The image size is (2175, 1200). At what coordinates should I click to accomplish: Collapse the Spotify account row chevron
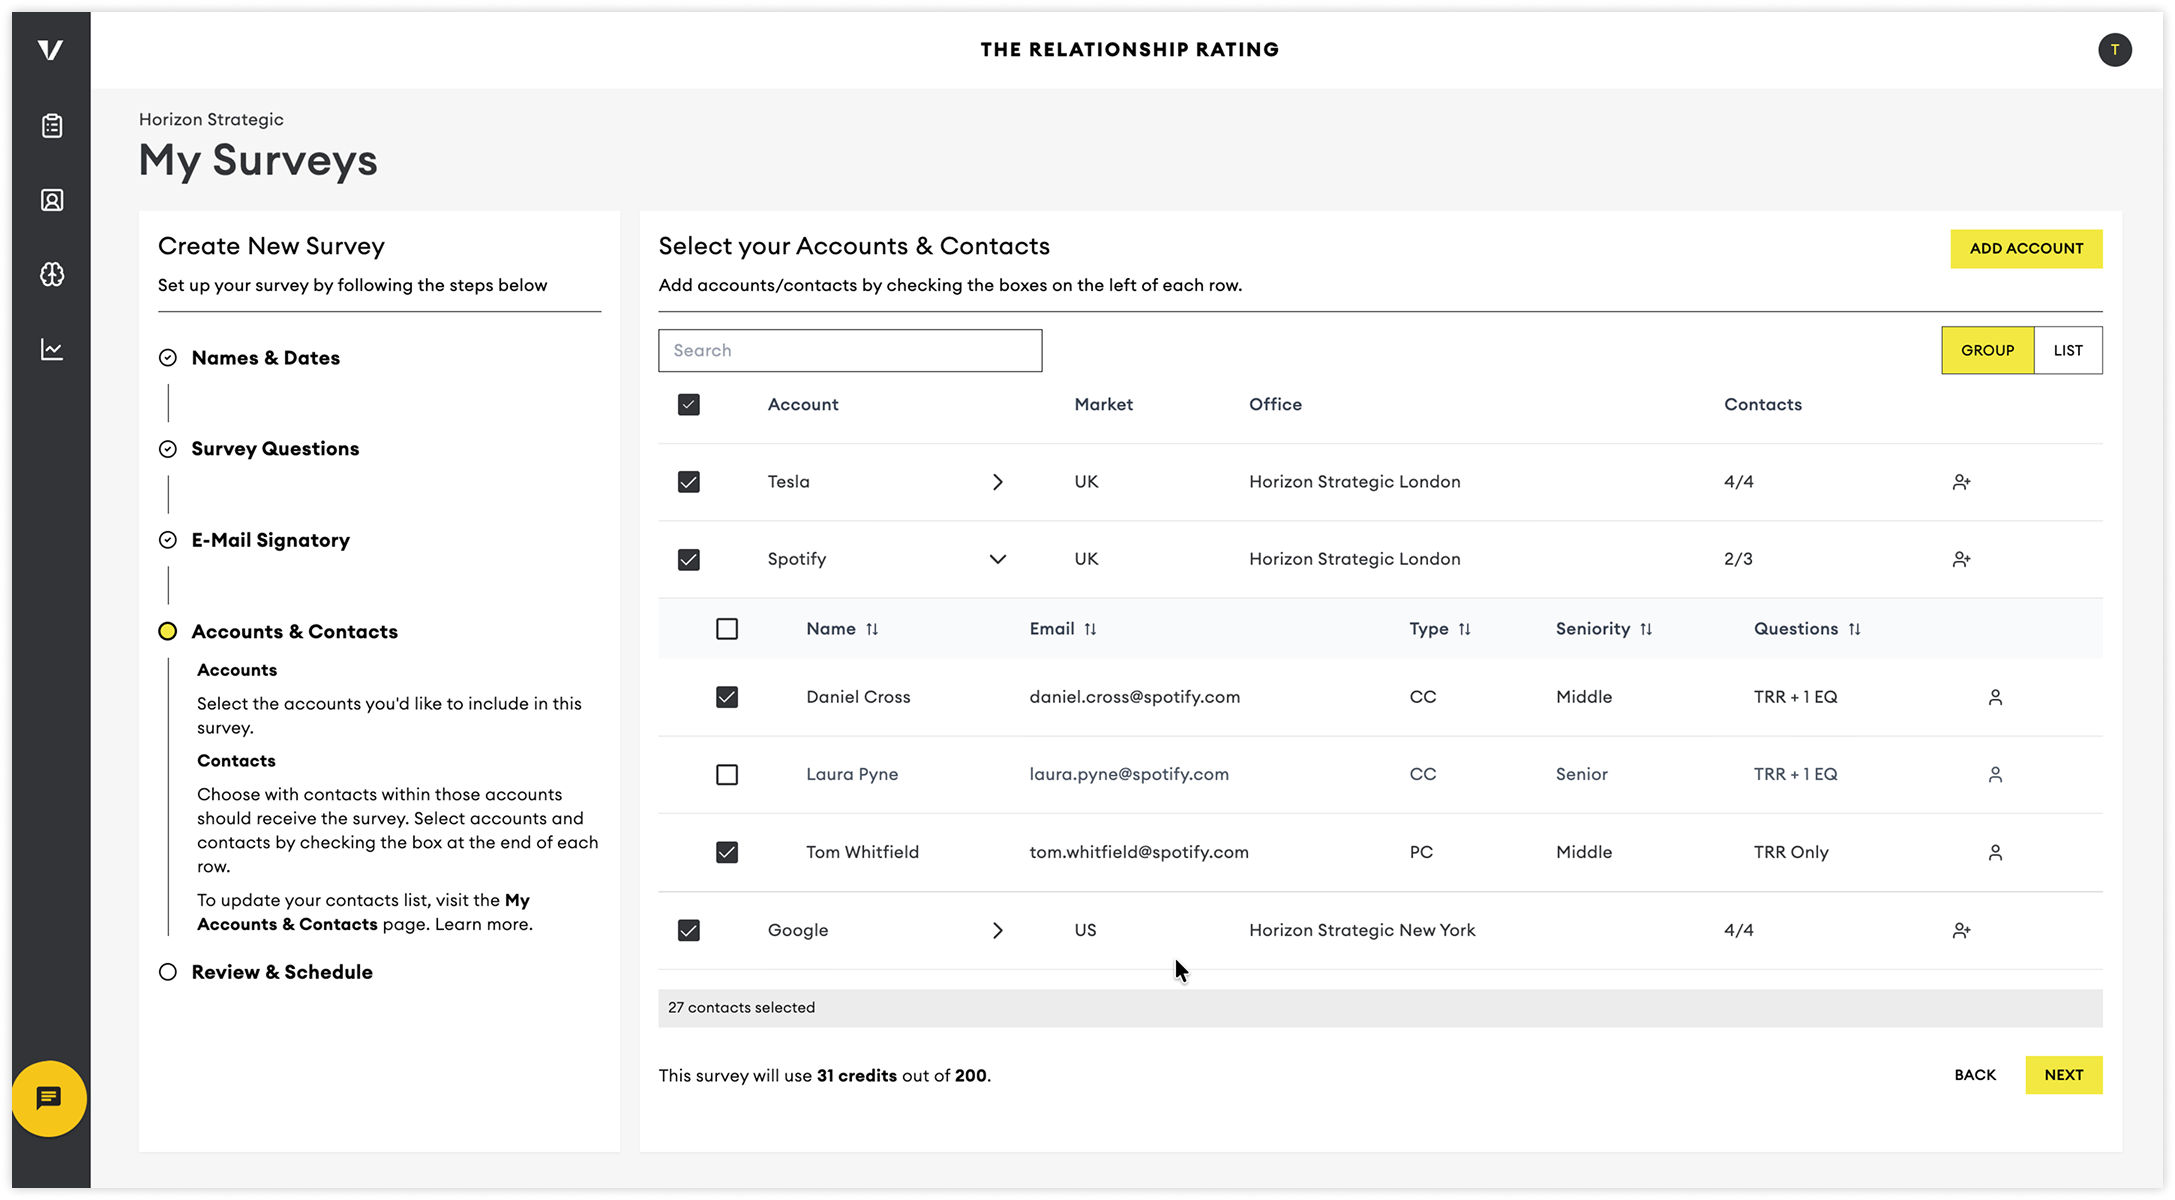coord(997,559)
